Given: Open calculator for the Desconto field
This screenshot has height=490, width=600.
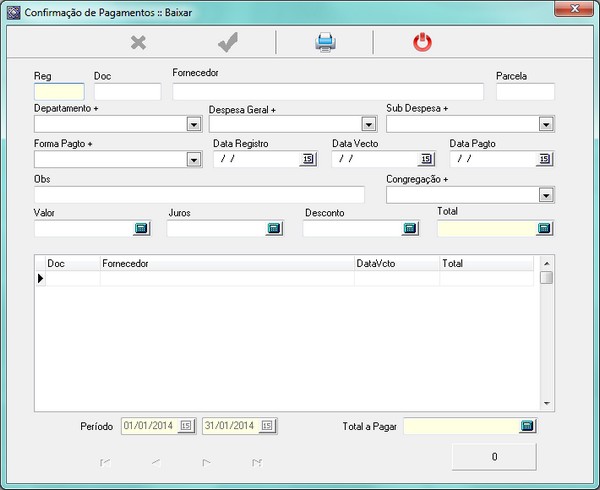Looking at the screenshot, I should 410,228.
